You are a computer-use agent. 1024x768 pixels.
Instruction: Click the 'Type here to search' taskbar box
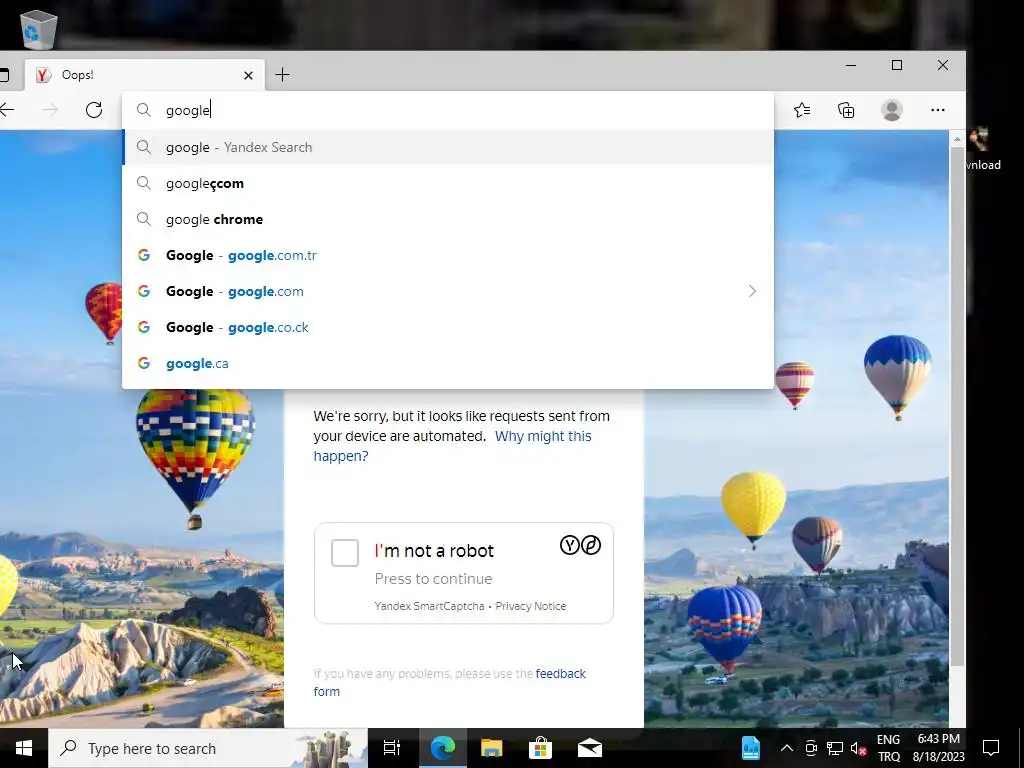(209, 748)
